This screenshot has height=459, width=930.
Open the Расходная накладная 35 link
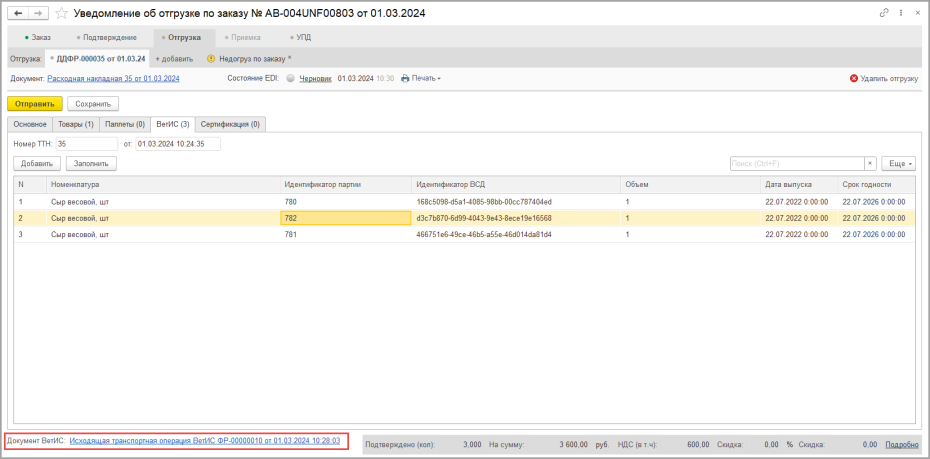tap(113, 78)
